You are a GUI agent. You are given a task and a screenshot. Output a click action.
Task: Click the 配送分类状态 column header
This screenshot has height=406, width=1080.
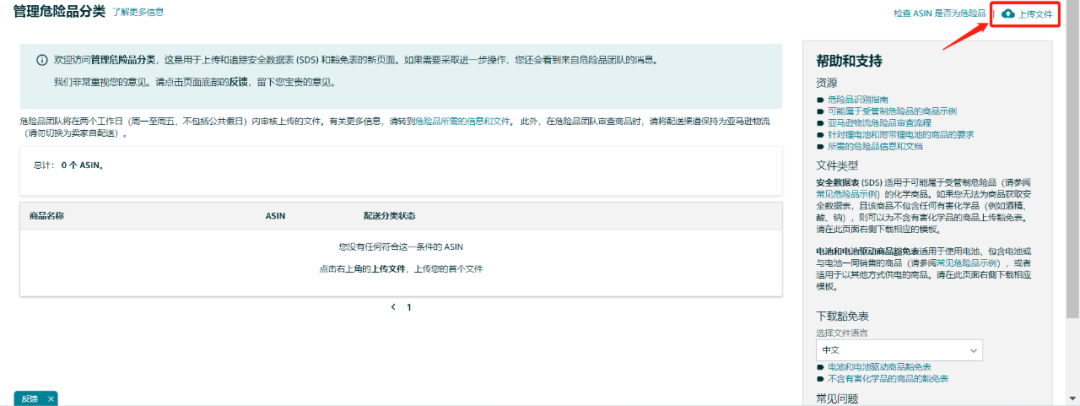click(x=389, y=215)
